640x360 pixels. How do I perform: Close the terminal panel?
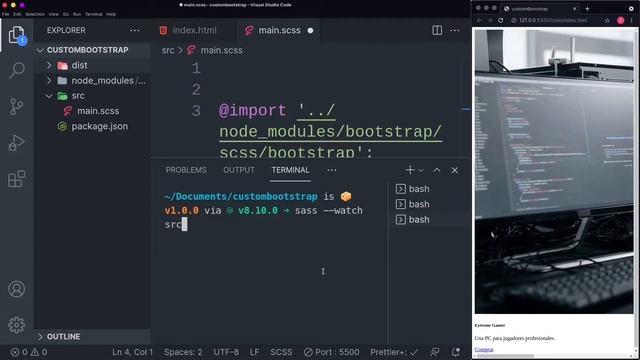[x=455, y=170]
